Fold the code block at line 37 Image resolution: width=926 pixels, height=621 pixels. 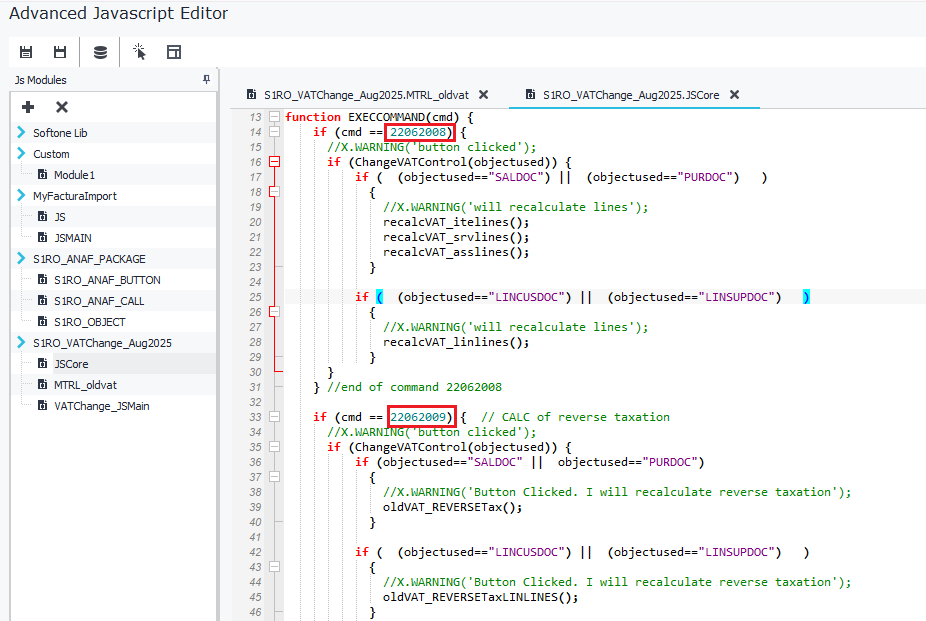[274, 477]
